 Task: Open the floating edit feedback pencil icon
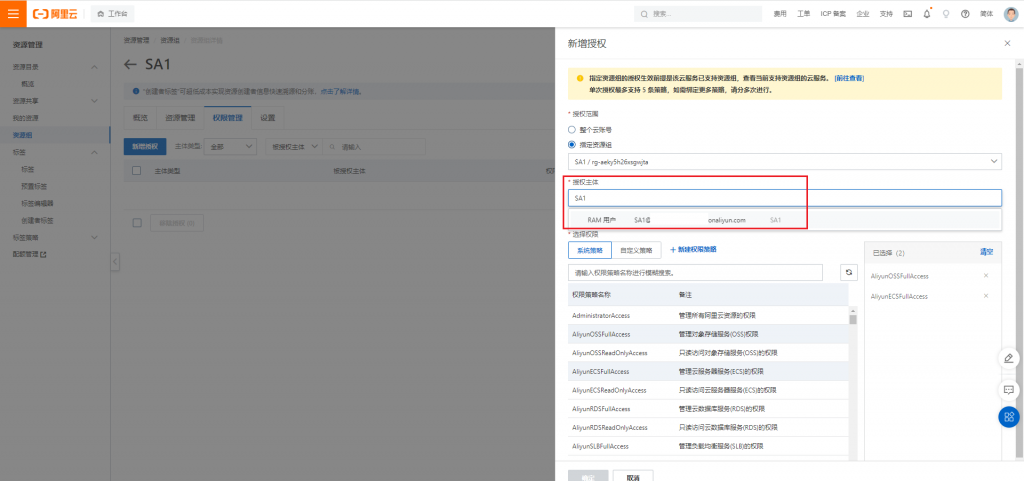click(x=1008, y=358)
